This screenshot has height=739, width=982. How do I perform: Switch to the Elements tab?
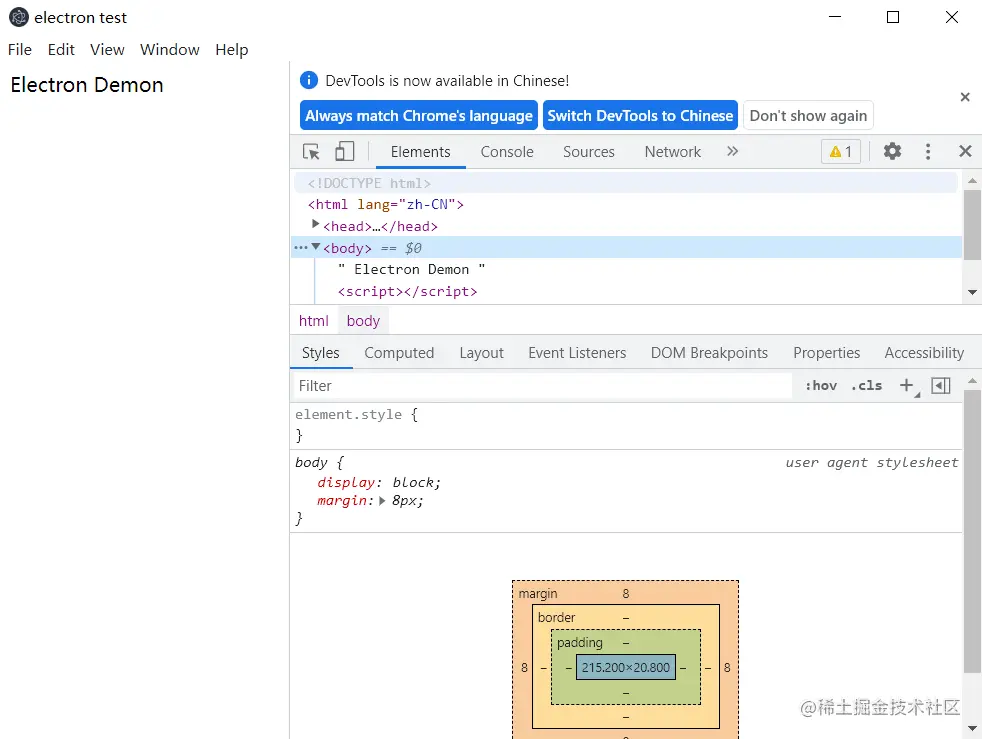pyautogui.click(x=420, y=152)
